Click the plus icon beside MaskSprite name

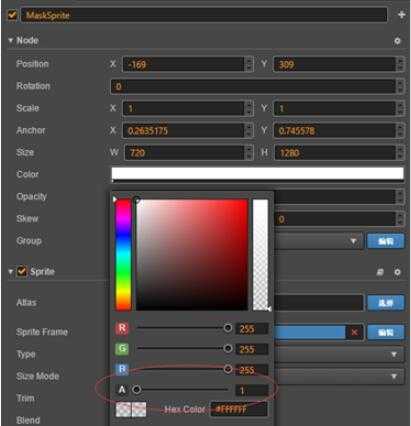point(402,15)
